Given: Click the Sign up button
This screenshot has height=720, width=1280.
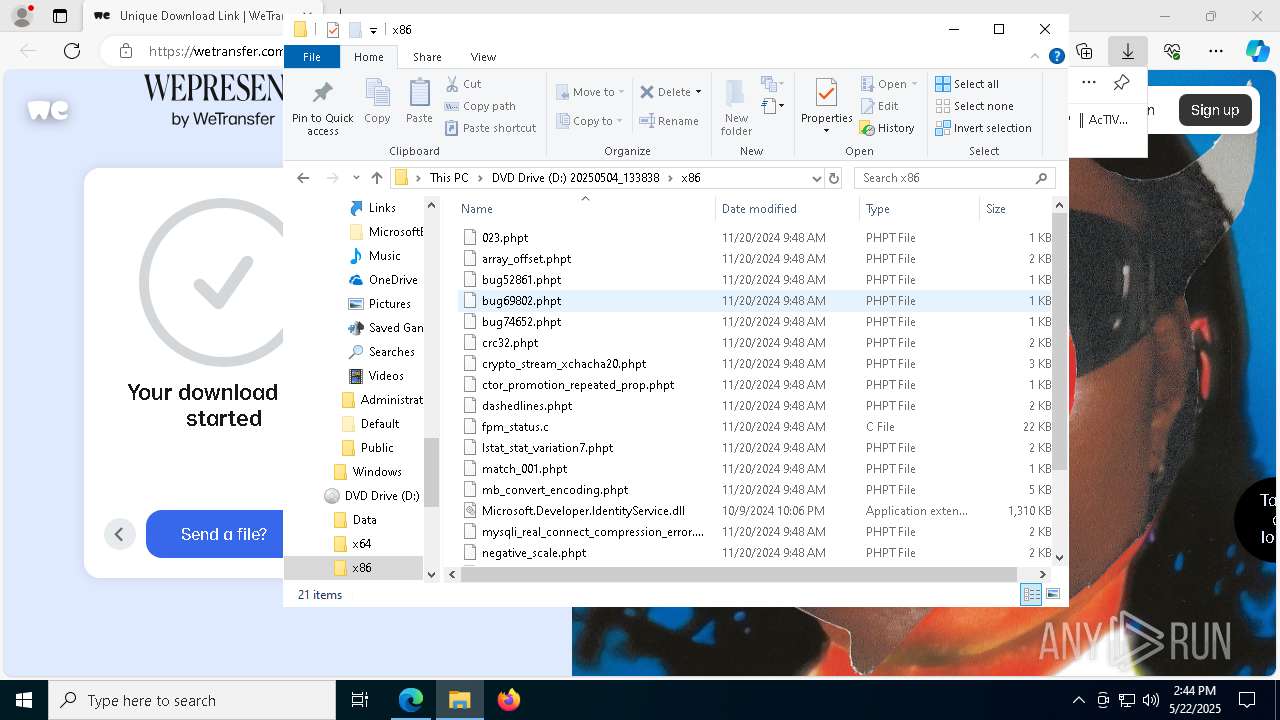Looking at the screenshot, I should [1214, 110].
